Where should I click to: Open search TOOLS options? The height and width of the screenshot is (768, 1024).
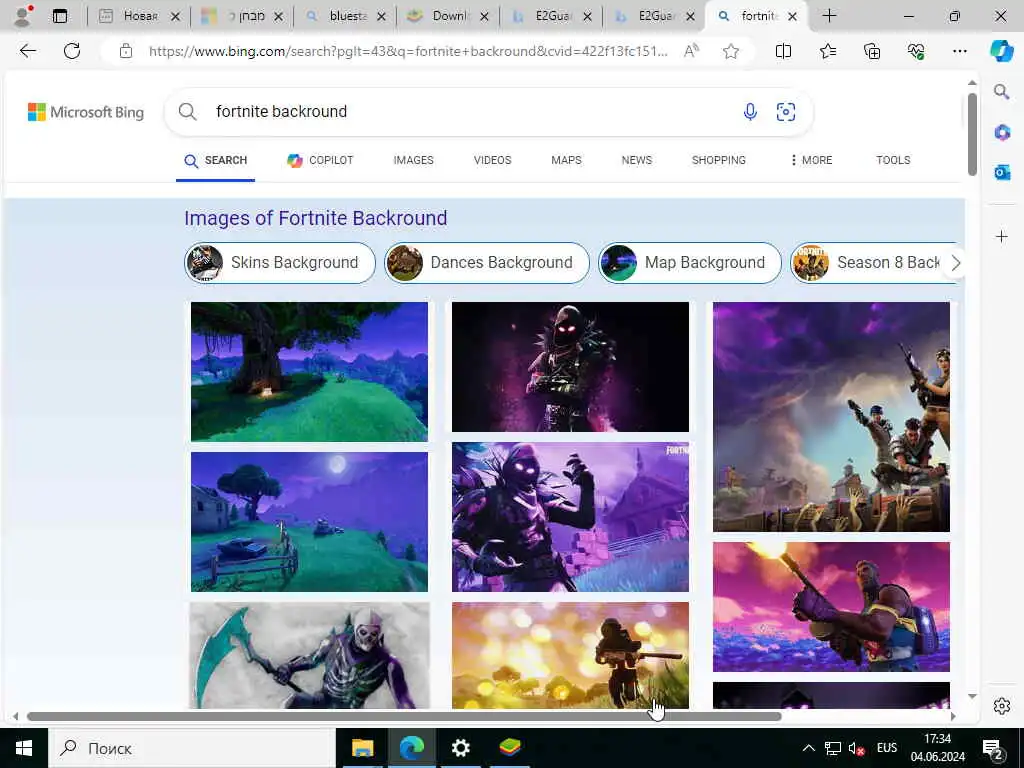coord(893,160)
